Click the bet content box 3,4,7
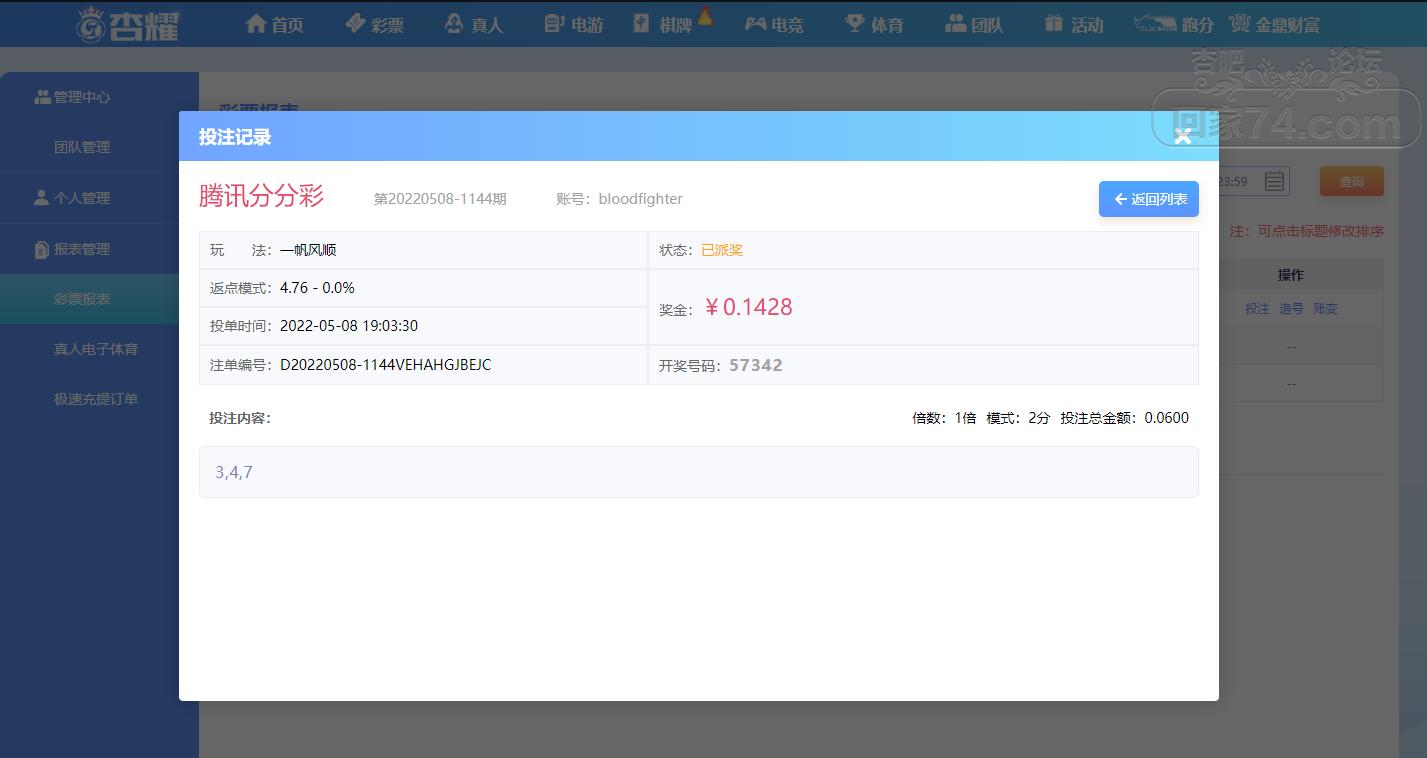 tap(698, 472)
